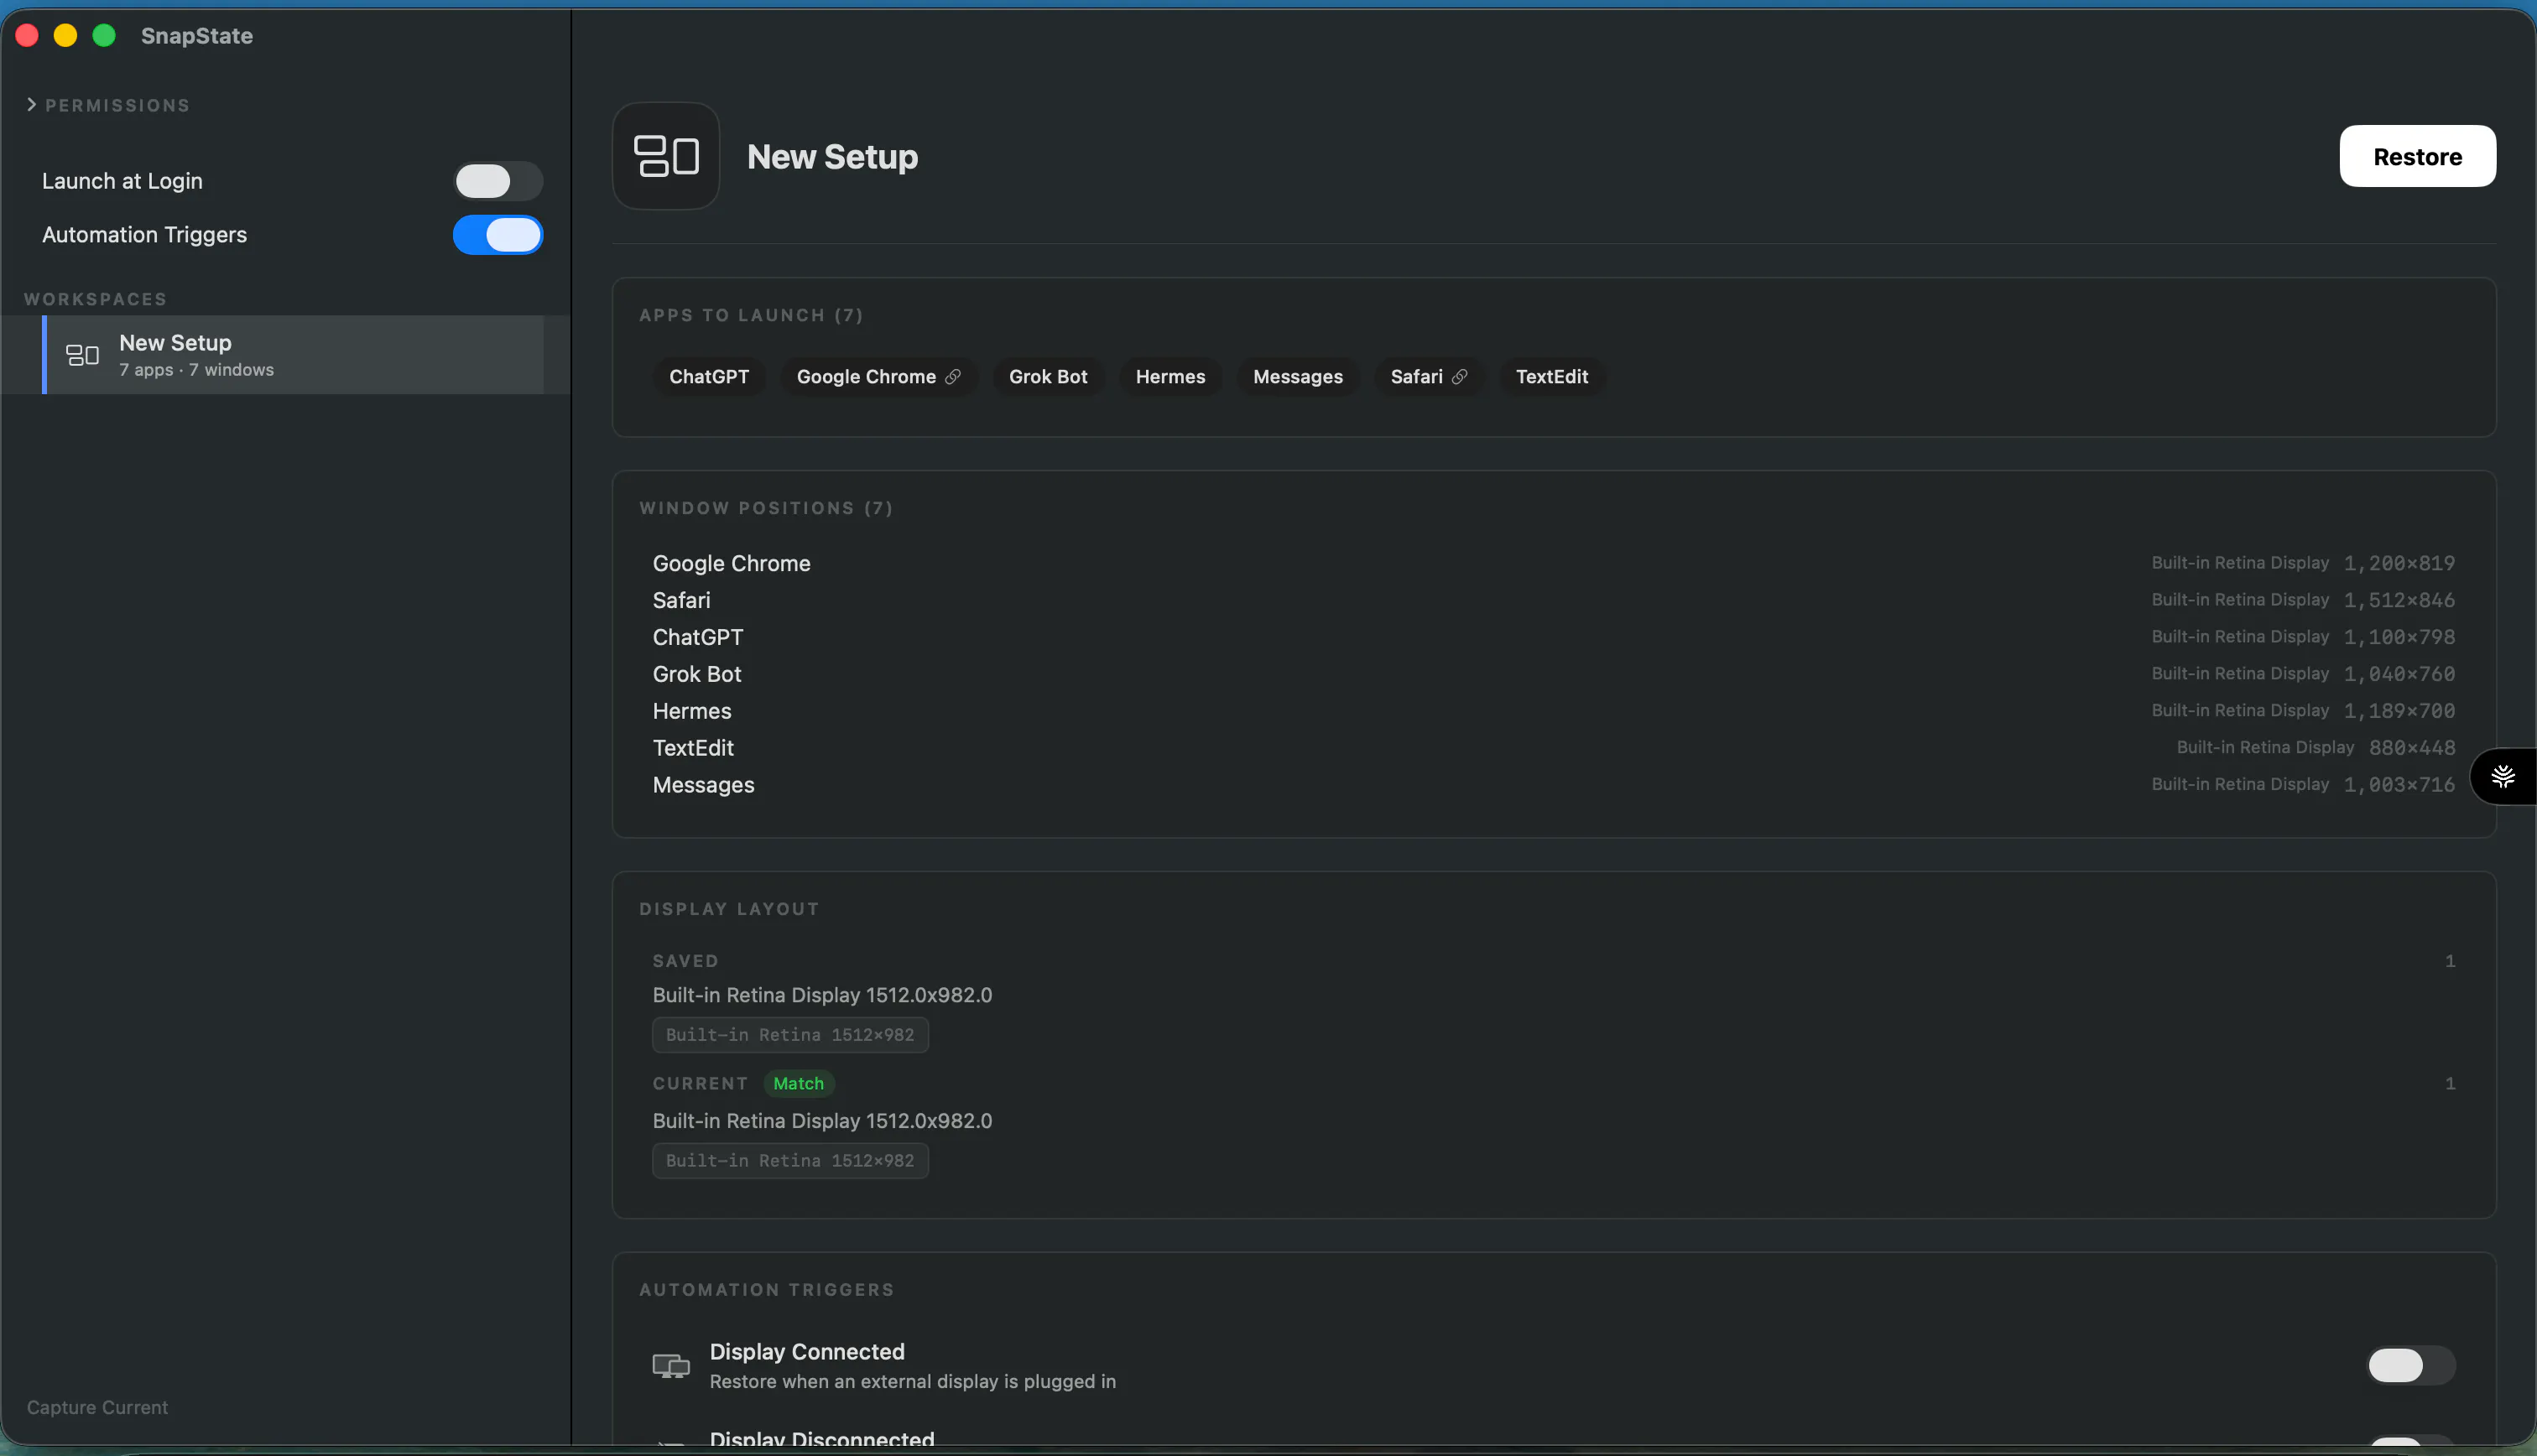
Task: Click TextEdit in window positions list
Action: pos(693,748)
